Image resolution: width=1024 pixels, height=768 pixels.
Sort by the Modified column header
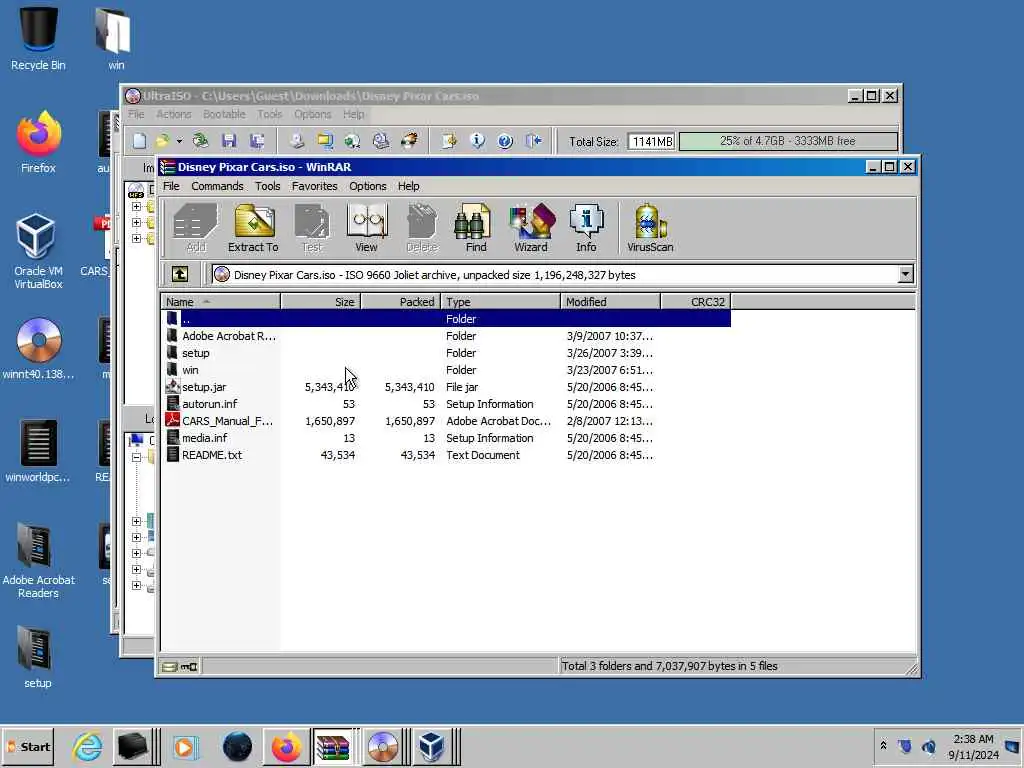click(611, 302)
